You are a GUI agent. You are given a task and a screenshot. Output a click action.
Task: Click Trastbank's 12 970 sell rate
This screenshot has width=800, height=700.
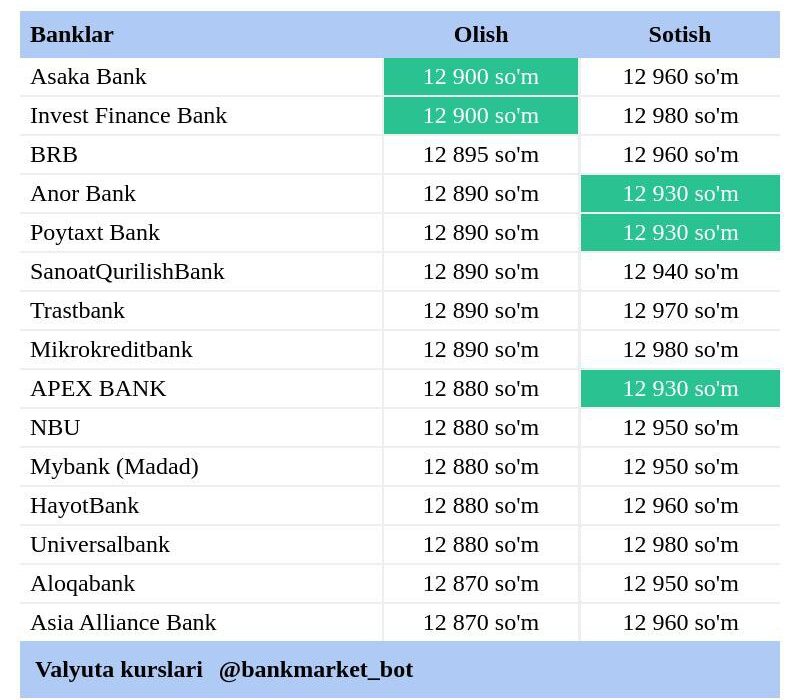click(x=680, y=311)
